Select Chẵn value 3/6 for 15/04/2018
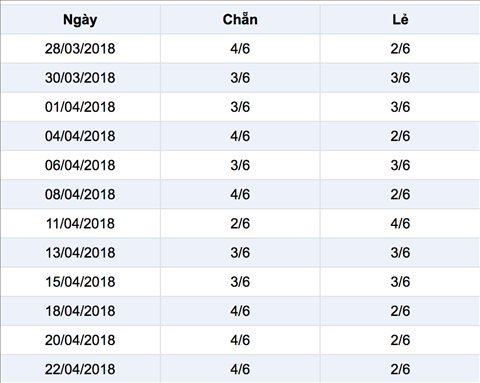The width and height of the screenshot is (480, 383). pyautogui.click(x=240, y=282)
